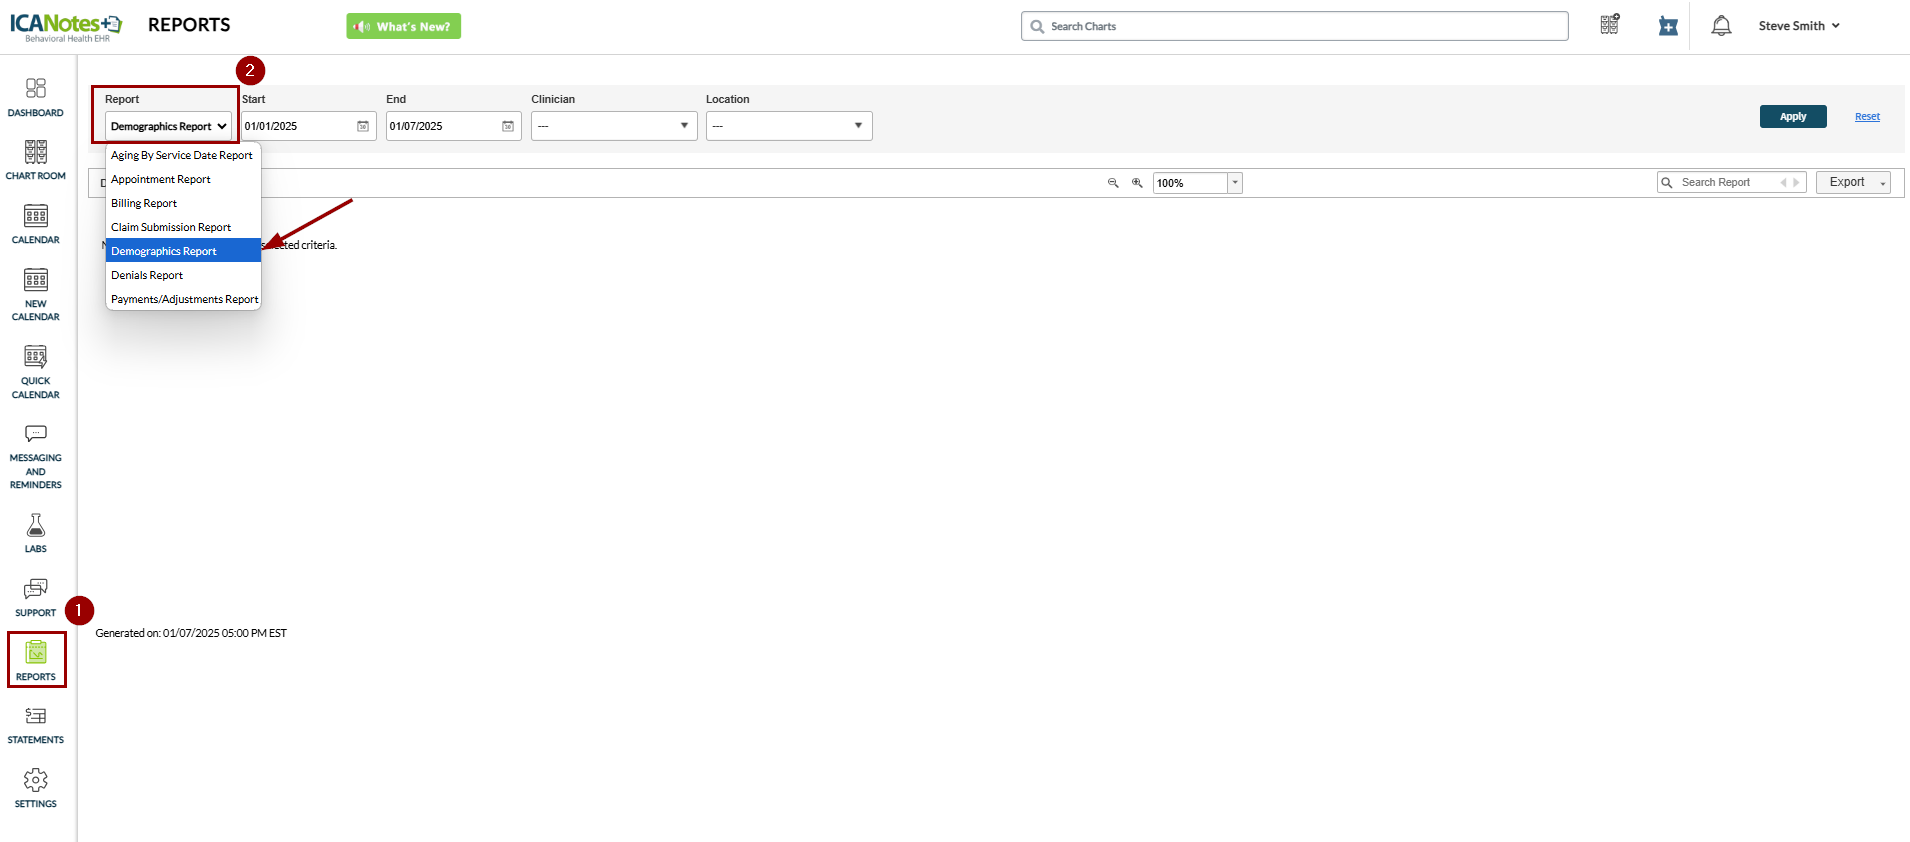Open the Report type dropdown
The height and width of the screenshot is (842, 1910).
pyautogui.click(x=168, y=126)
